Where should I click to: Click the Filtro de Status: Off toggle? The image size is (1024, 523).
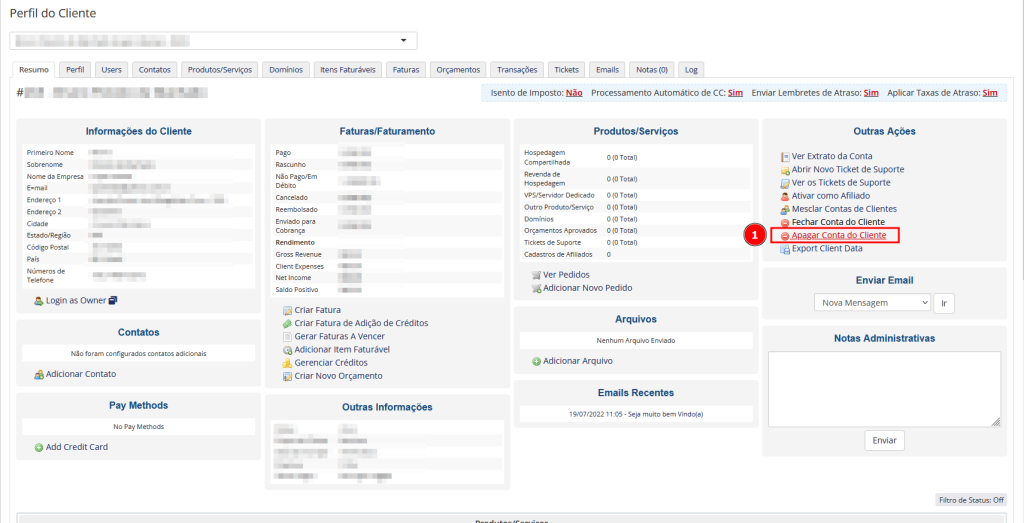coord(970,500)
